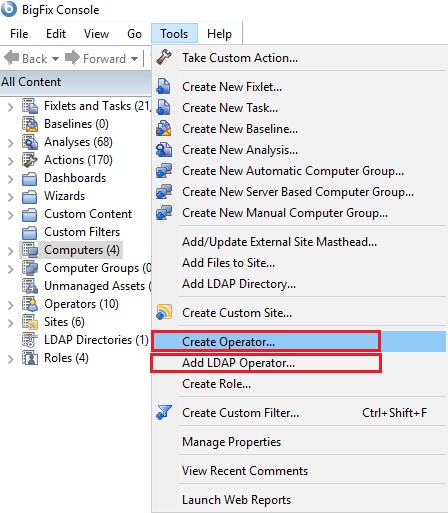Open the Back button history dropdown arrow
Screen dimensions: 448x513
click(55, 59)
